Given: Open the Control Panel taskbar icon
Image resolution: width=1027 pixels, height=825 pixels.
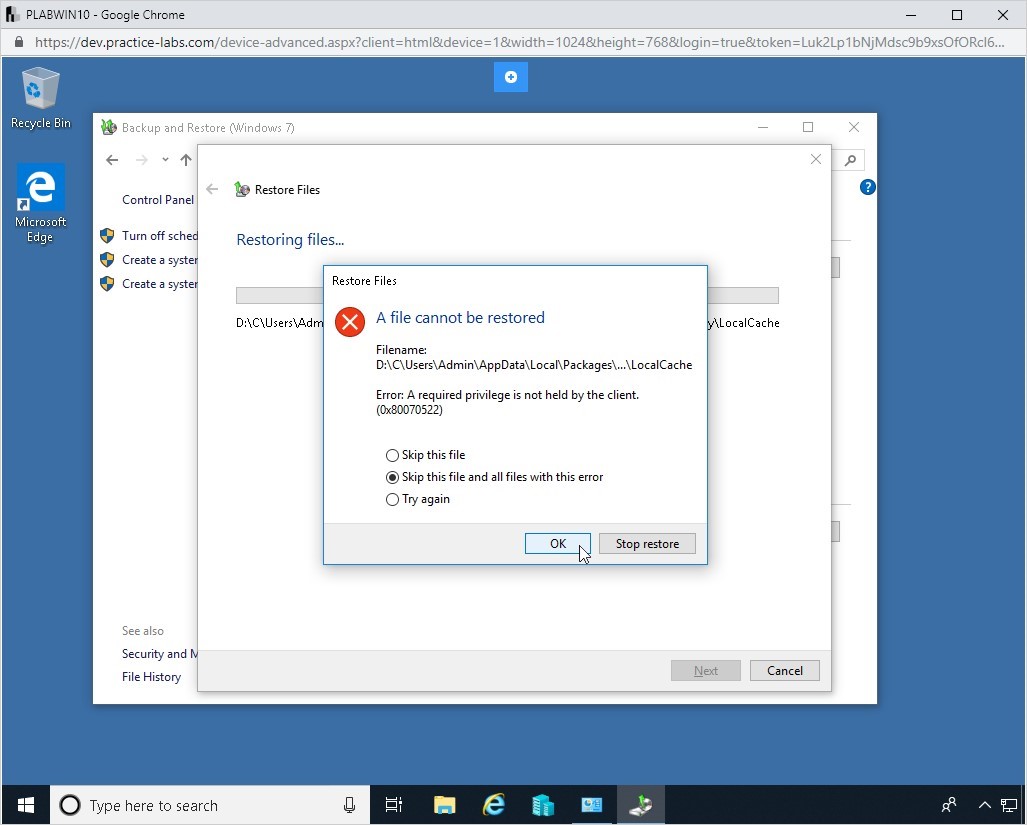Looking at the screenshot, I should (x=591, y=805).
